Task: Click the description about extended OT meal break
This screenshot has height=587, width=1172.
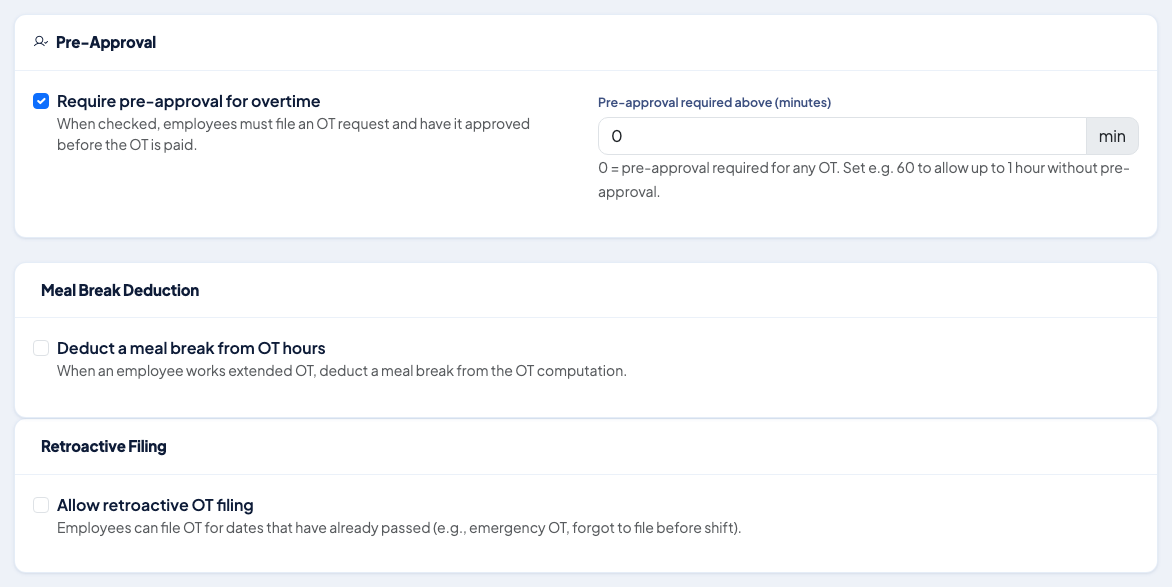Action: click(x=342, y=371)
